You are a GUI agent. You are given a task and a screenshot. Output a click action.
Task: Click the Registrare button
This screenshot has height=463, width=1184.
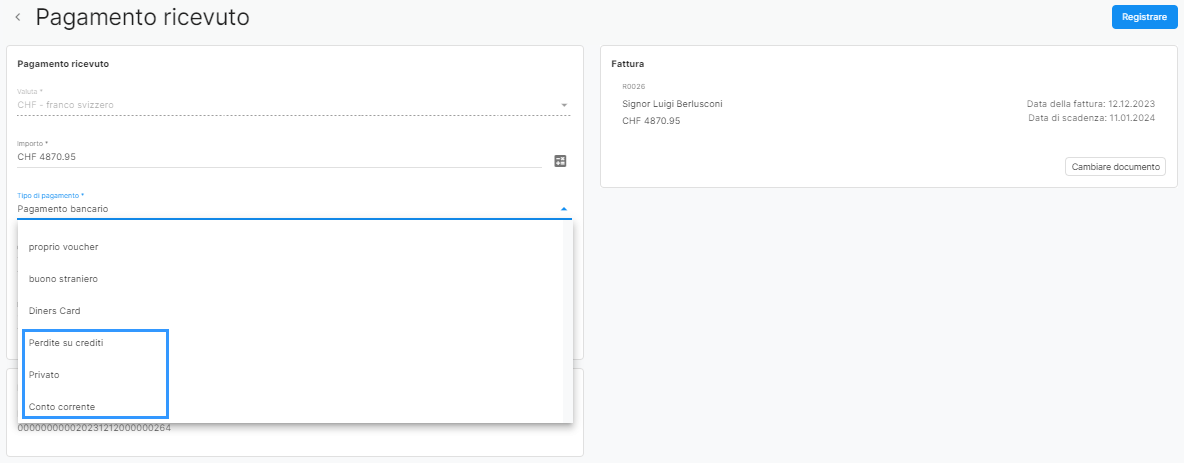pyautogui.click(x=1144, y=17)
